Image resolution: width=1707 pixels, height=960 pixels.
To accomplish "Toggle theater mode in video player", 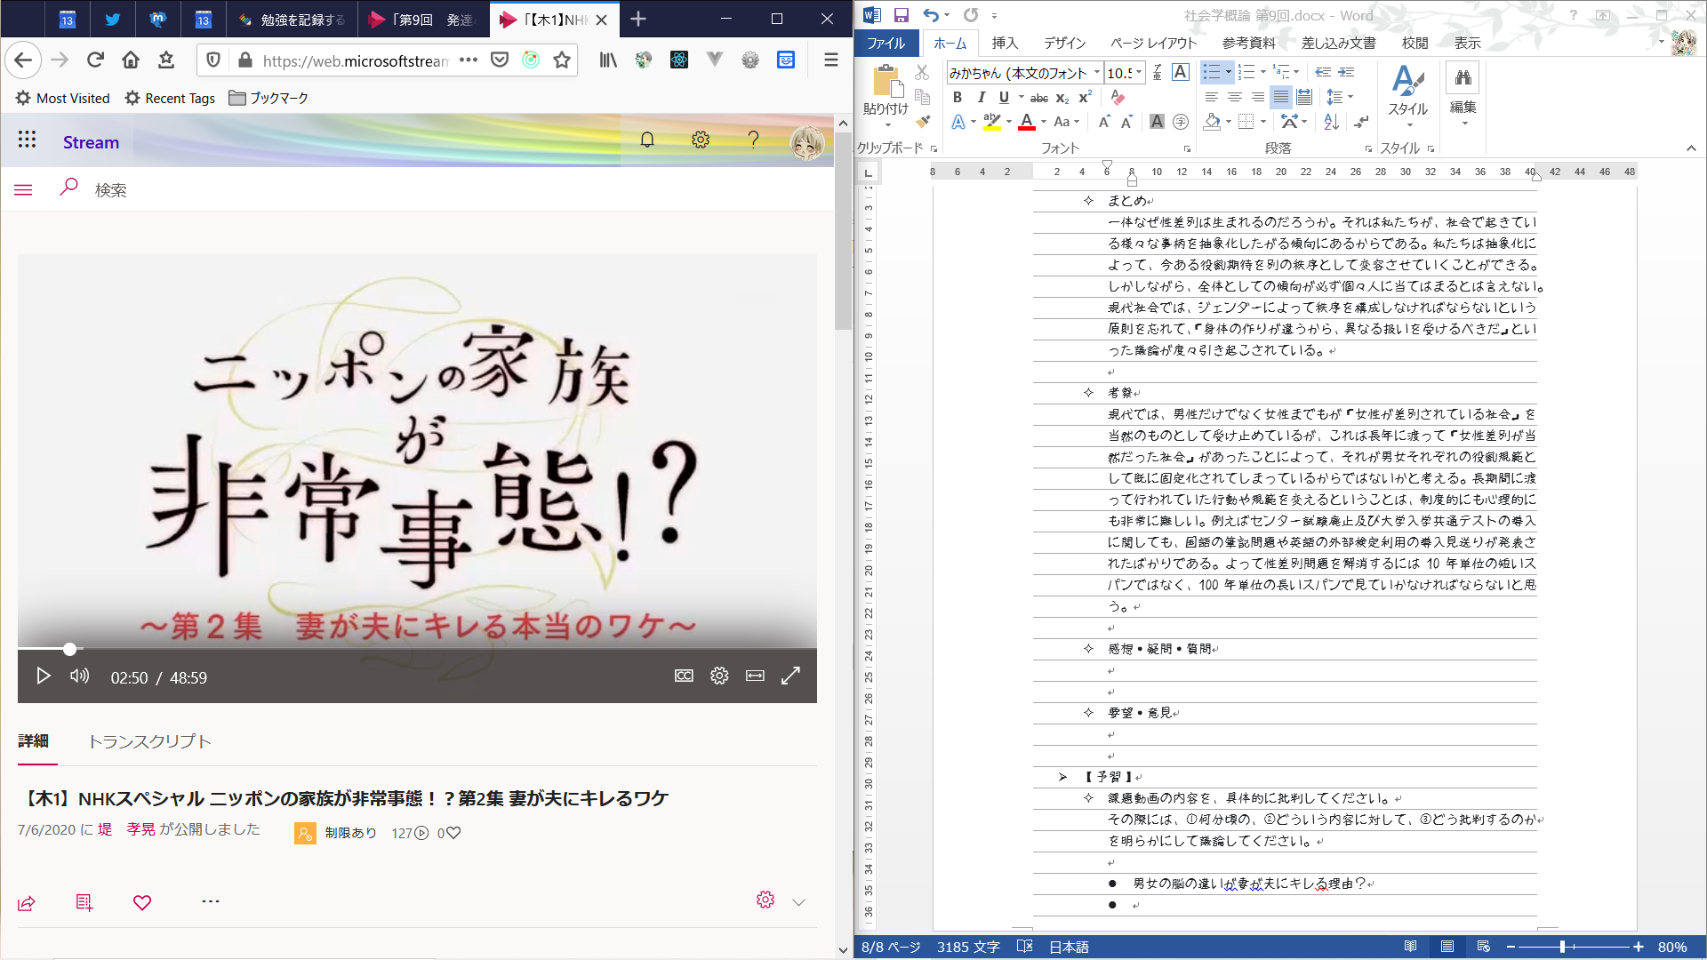I will point(755,676).
